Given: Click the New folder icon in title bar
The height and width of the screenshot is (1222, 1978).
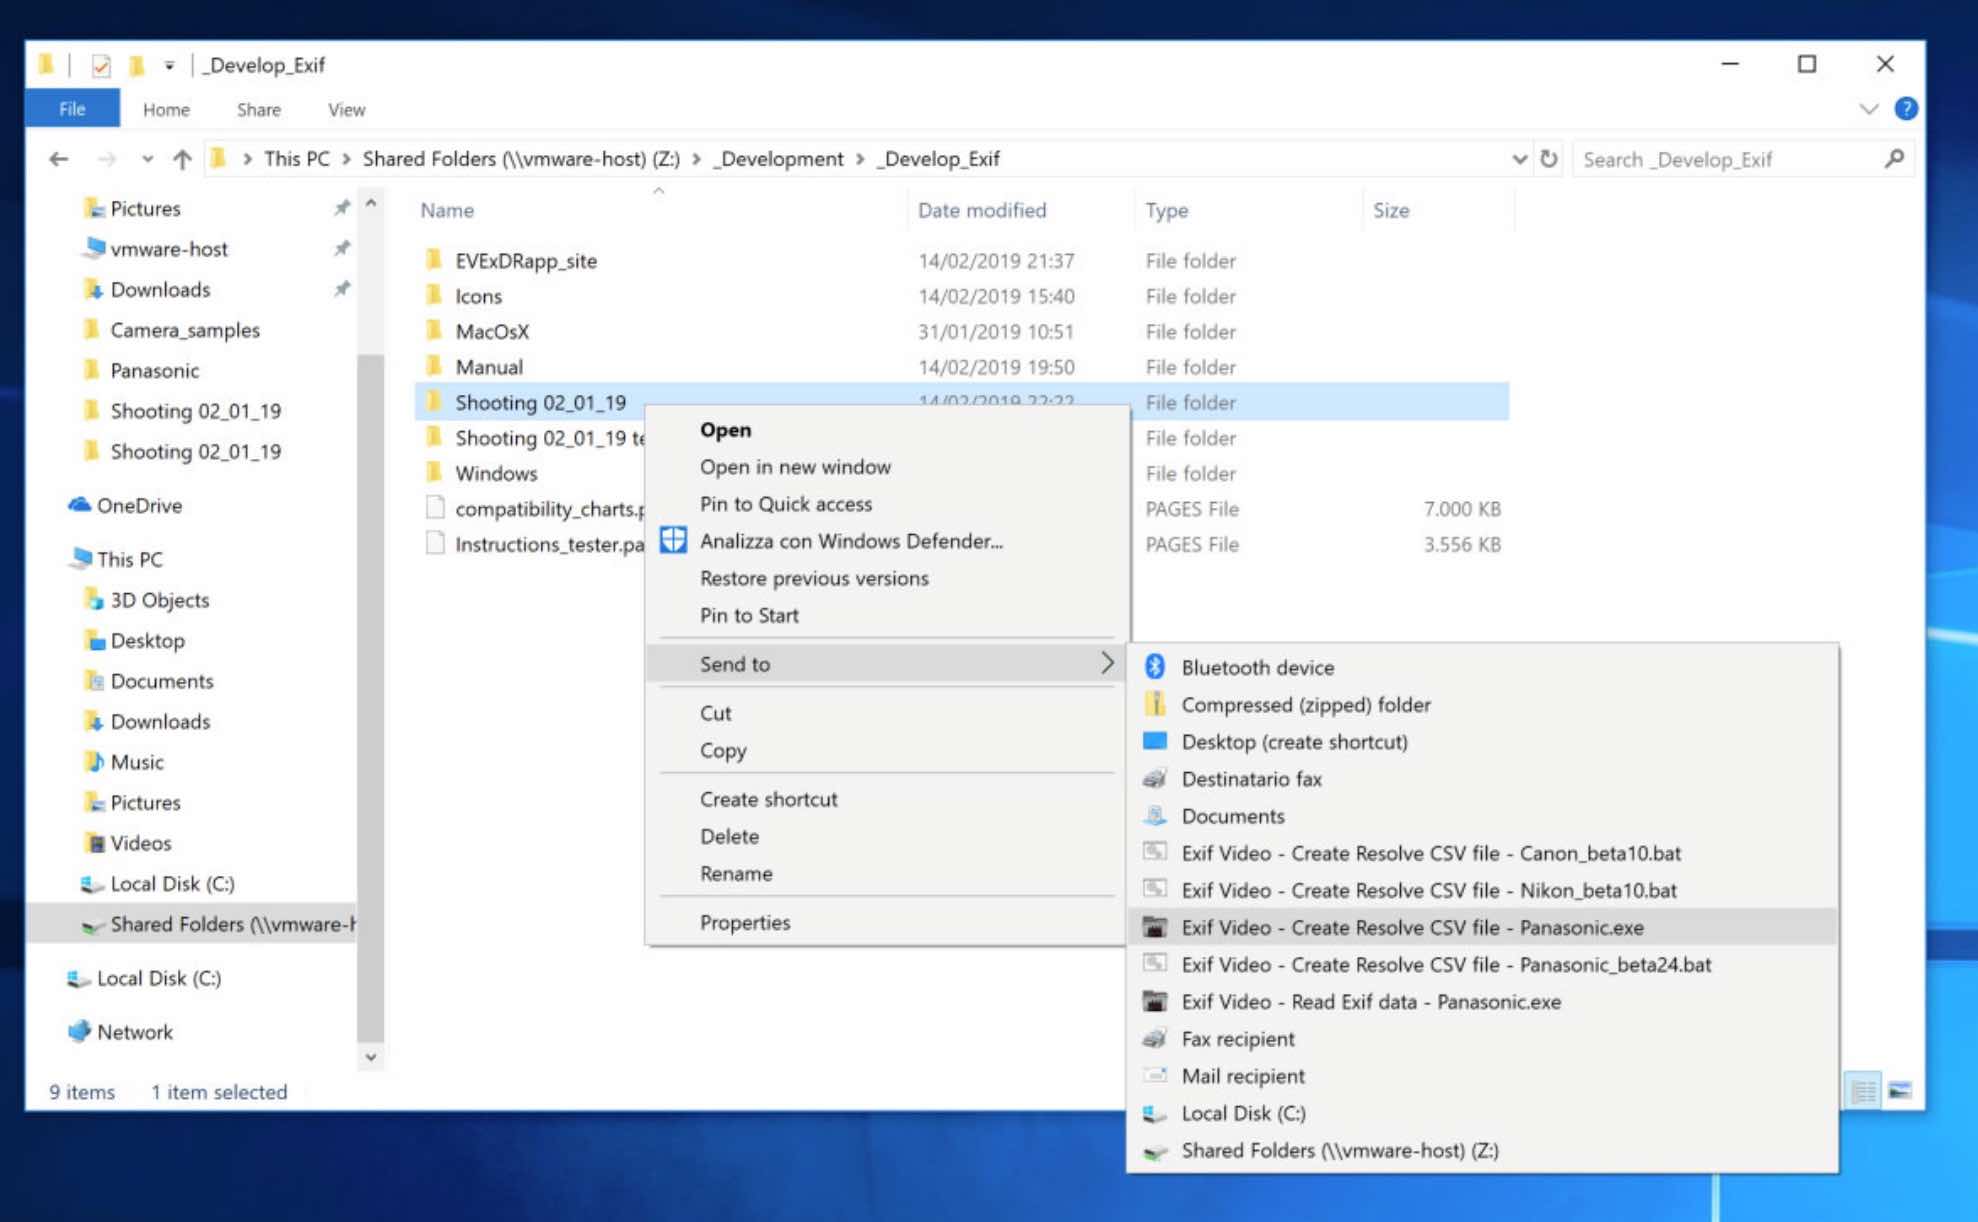Looking at the screenshot, I should click(137, 65).
